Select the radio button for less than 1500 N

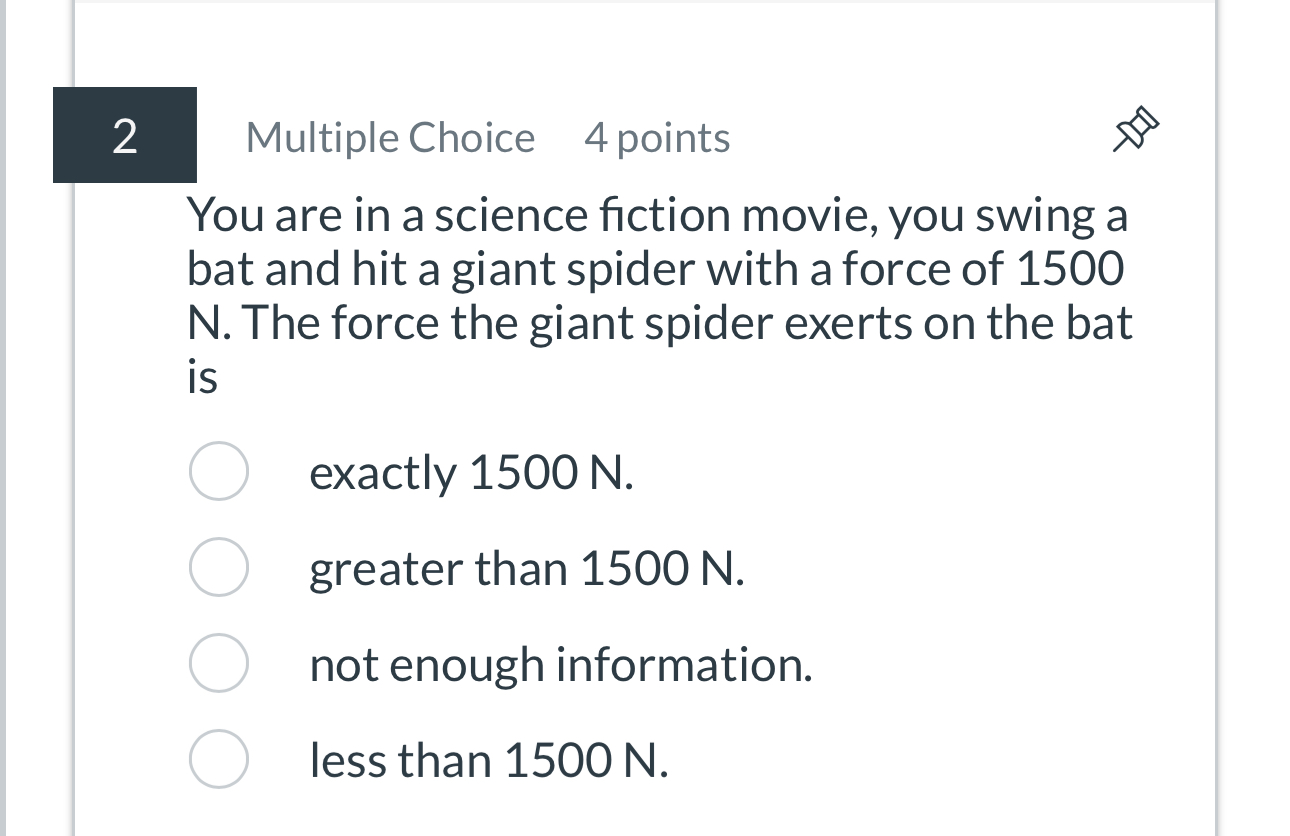pyautogui.click(x=218, y=759)
